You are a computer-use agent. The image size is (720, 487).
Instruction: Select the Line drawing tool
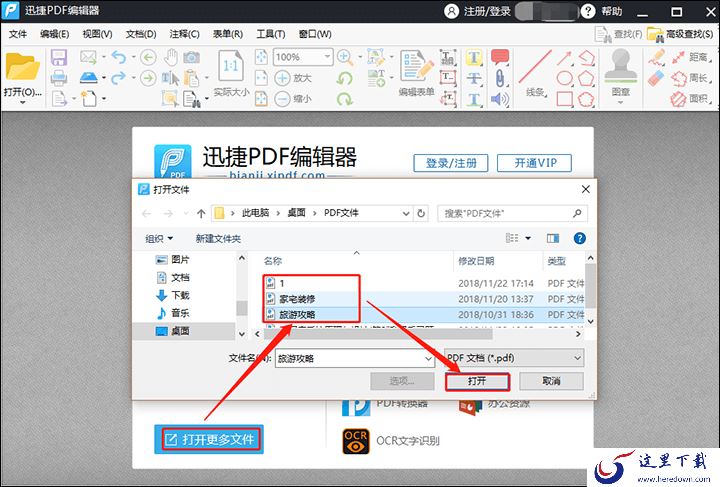click(535, 67)
